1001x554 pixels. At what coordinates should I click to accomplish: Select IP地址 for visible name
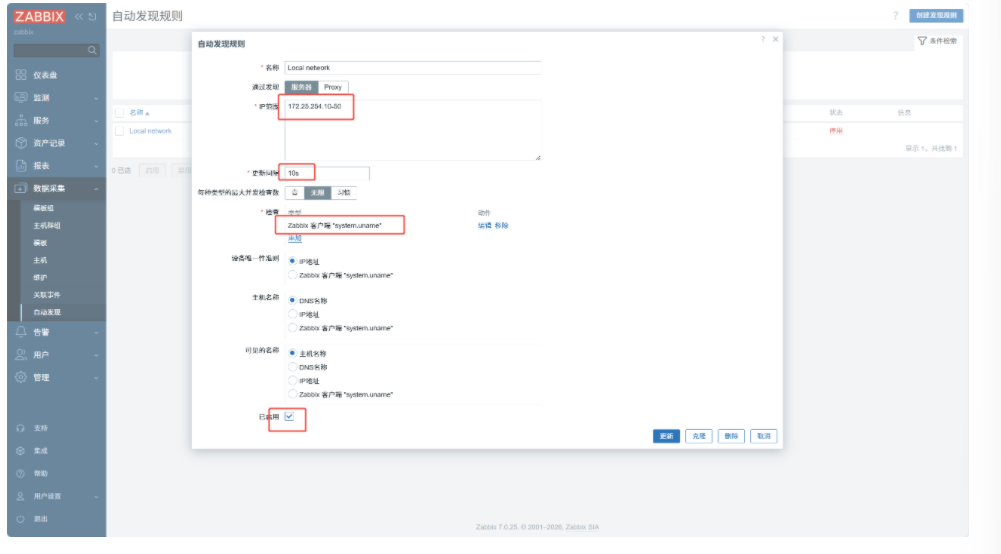tap(292, 380)
